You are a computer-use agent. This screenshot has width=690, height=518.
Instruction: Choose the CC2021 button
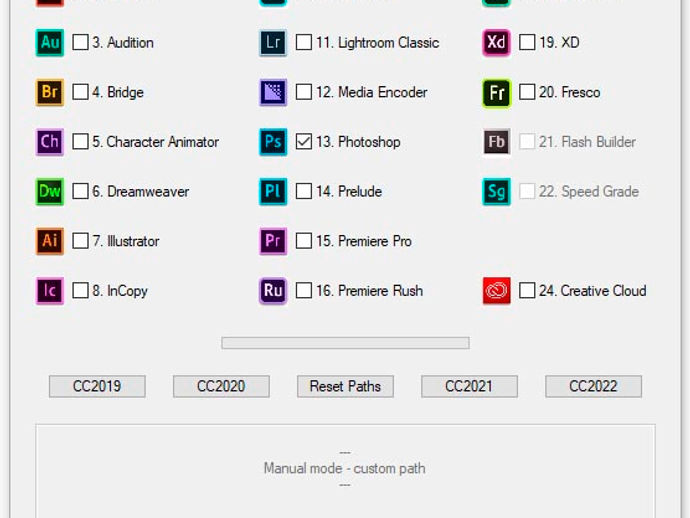pos(470,386)
